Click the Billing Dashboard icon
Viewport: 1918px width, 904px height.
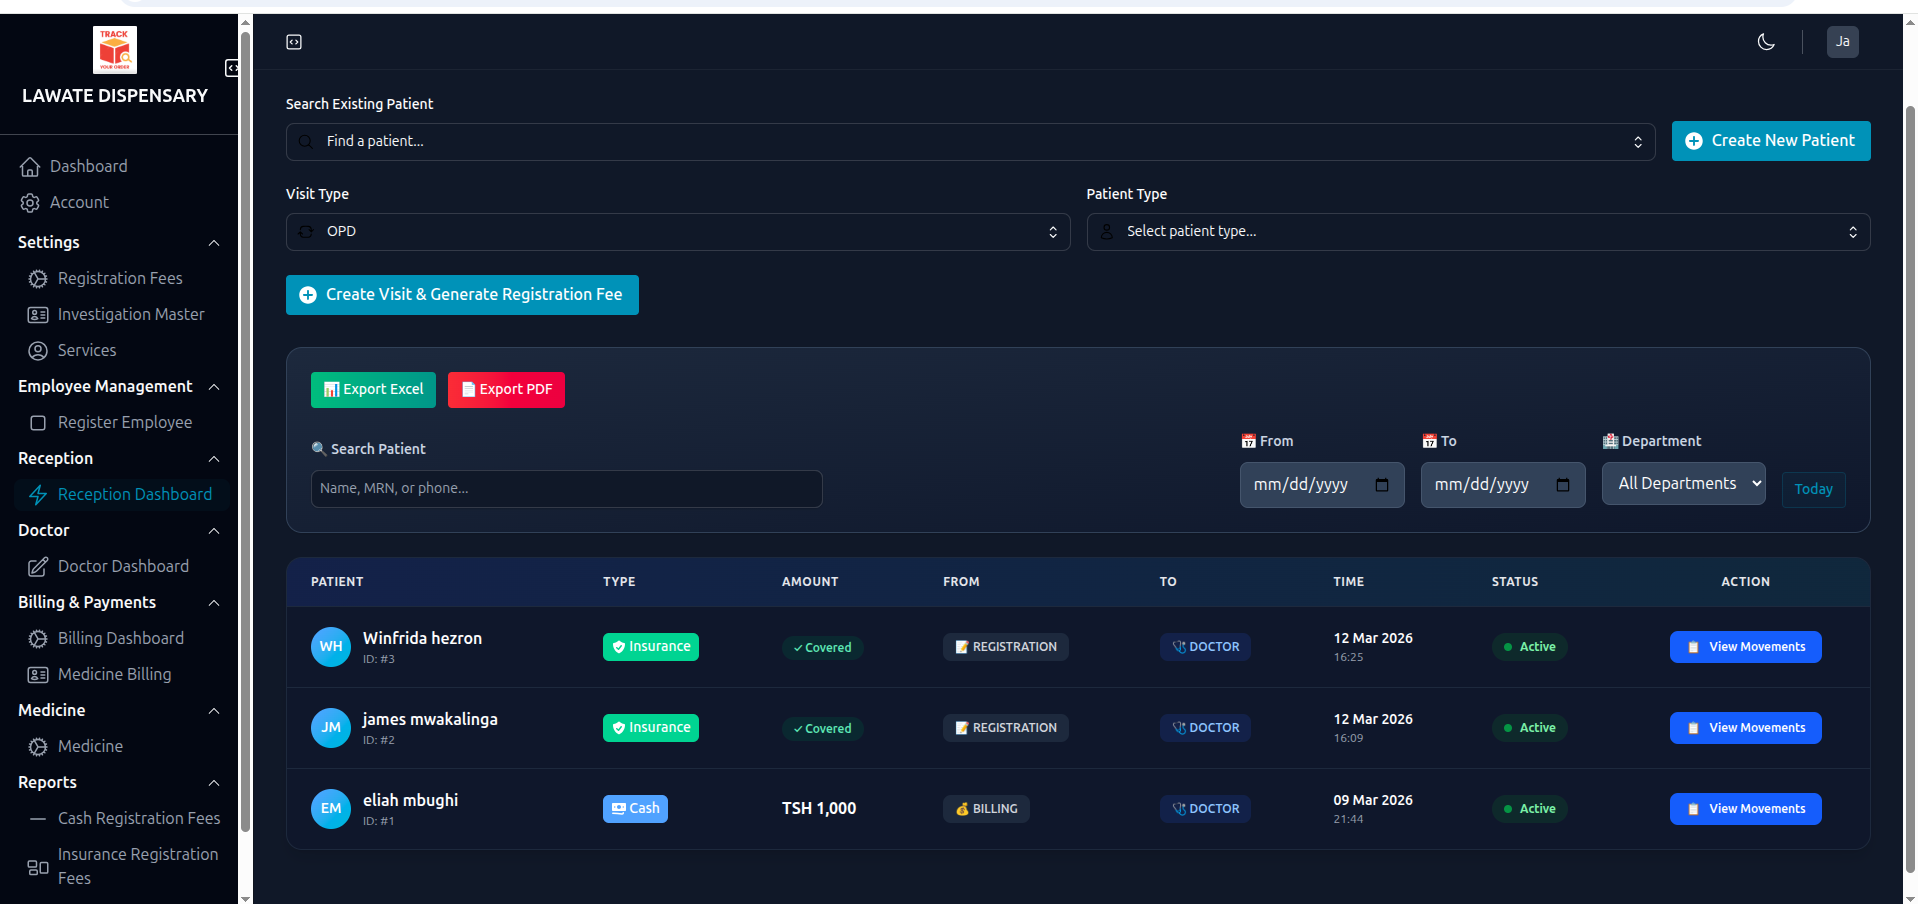point(38,638)
